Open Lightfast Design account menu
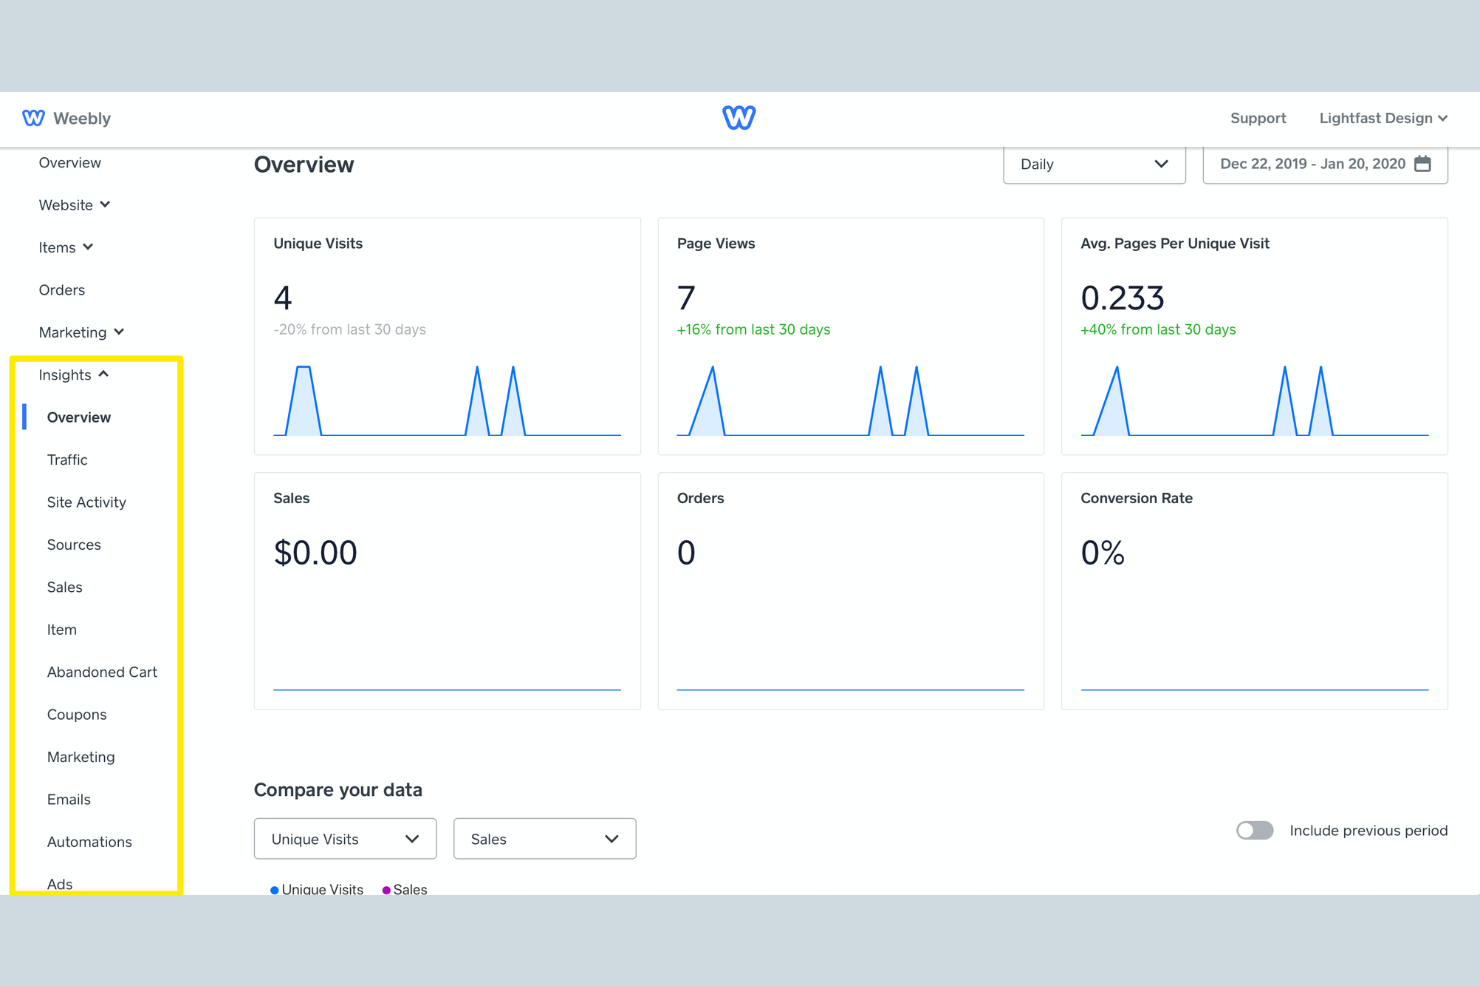This screenshot has height=987, width=1480. pyautogui.click(x=1383, y=118)
